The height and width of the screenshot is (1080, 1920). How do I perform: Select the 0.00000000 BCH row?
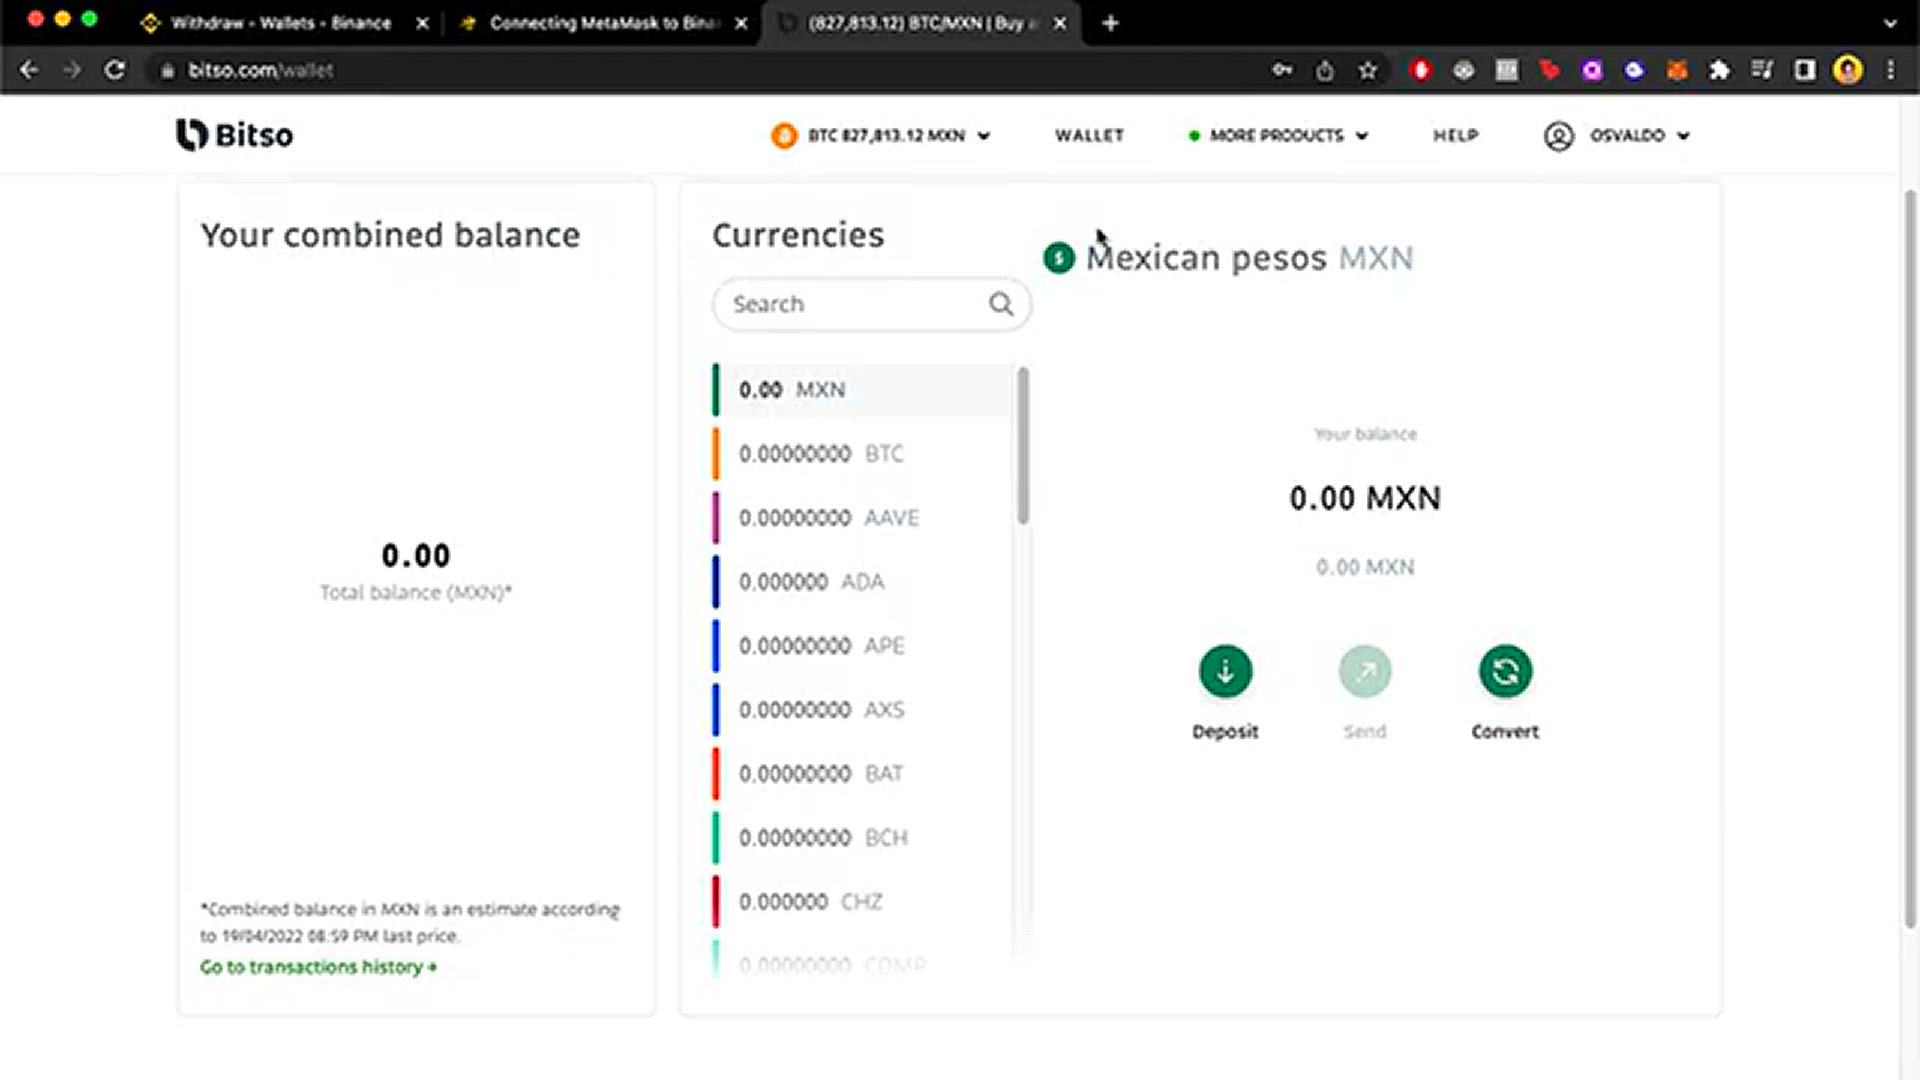pos(862,838)
